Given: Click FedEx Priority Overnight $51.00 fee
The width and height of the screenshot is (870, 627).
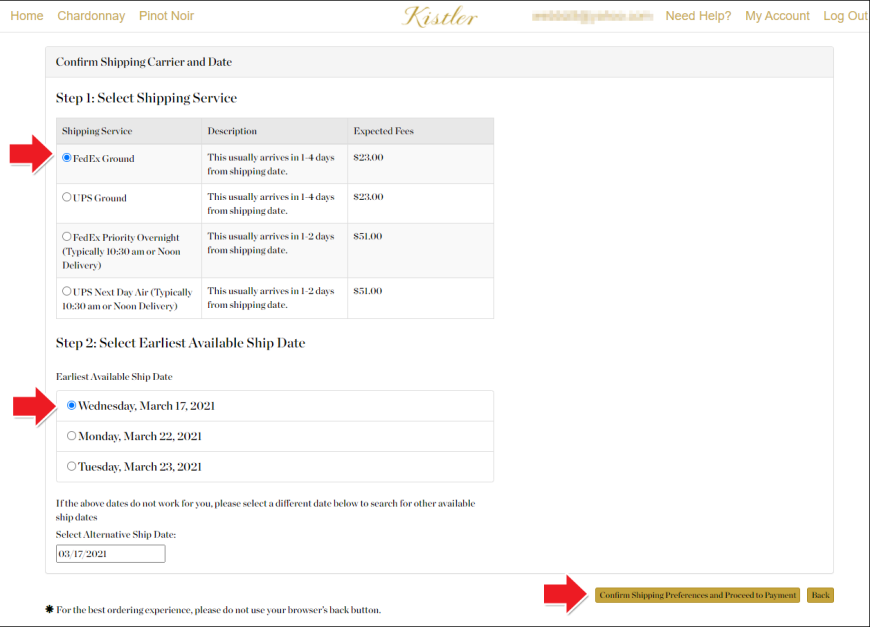Looking at the screenshot, I should point(421,251).
